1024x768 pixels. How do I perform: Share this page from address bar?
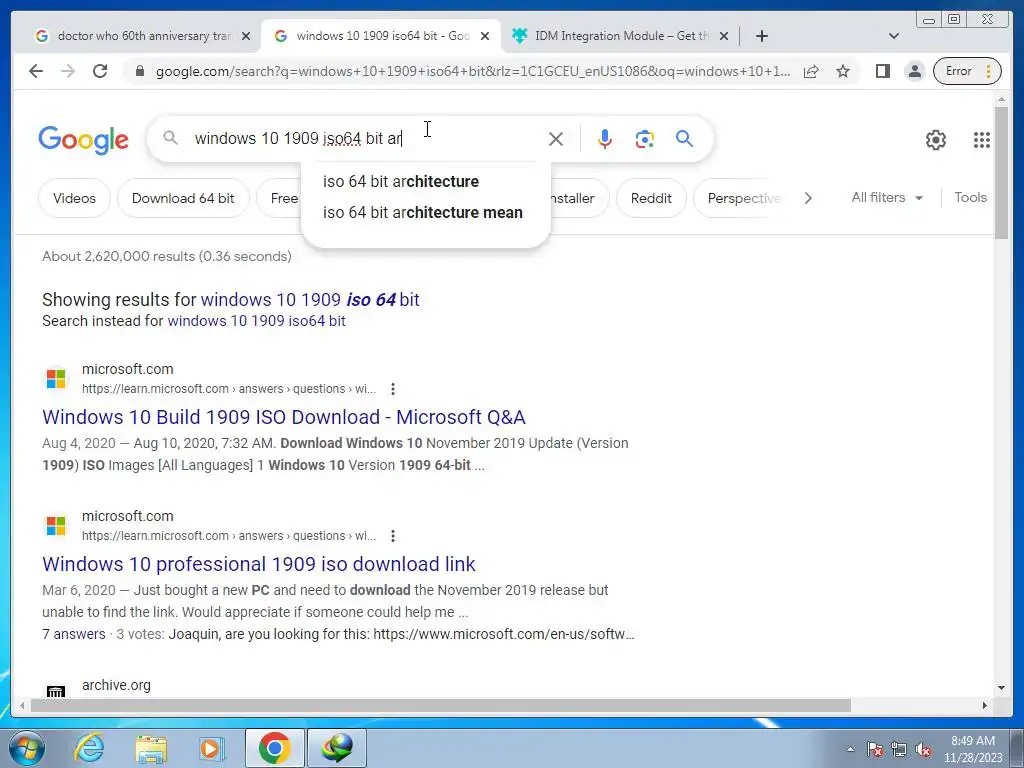(x=811, y=71)
